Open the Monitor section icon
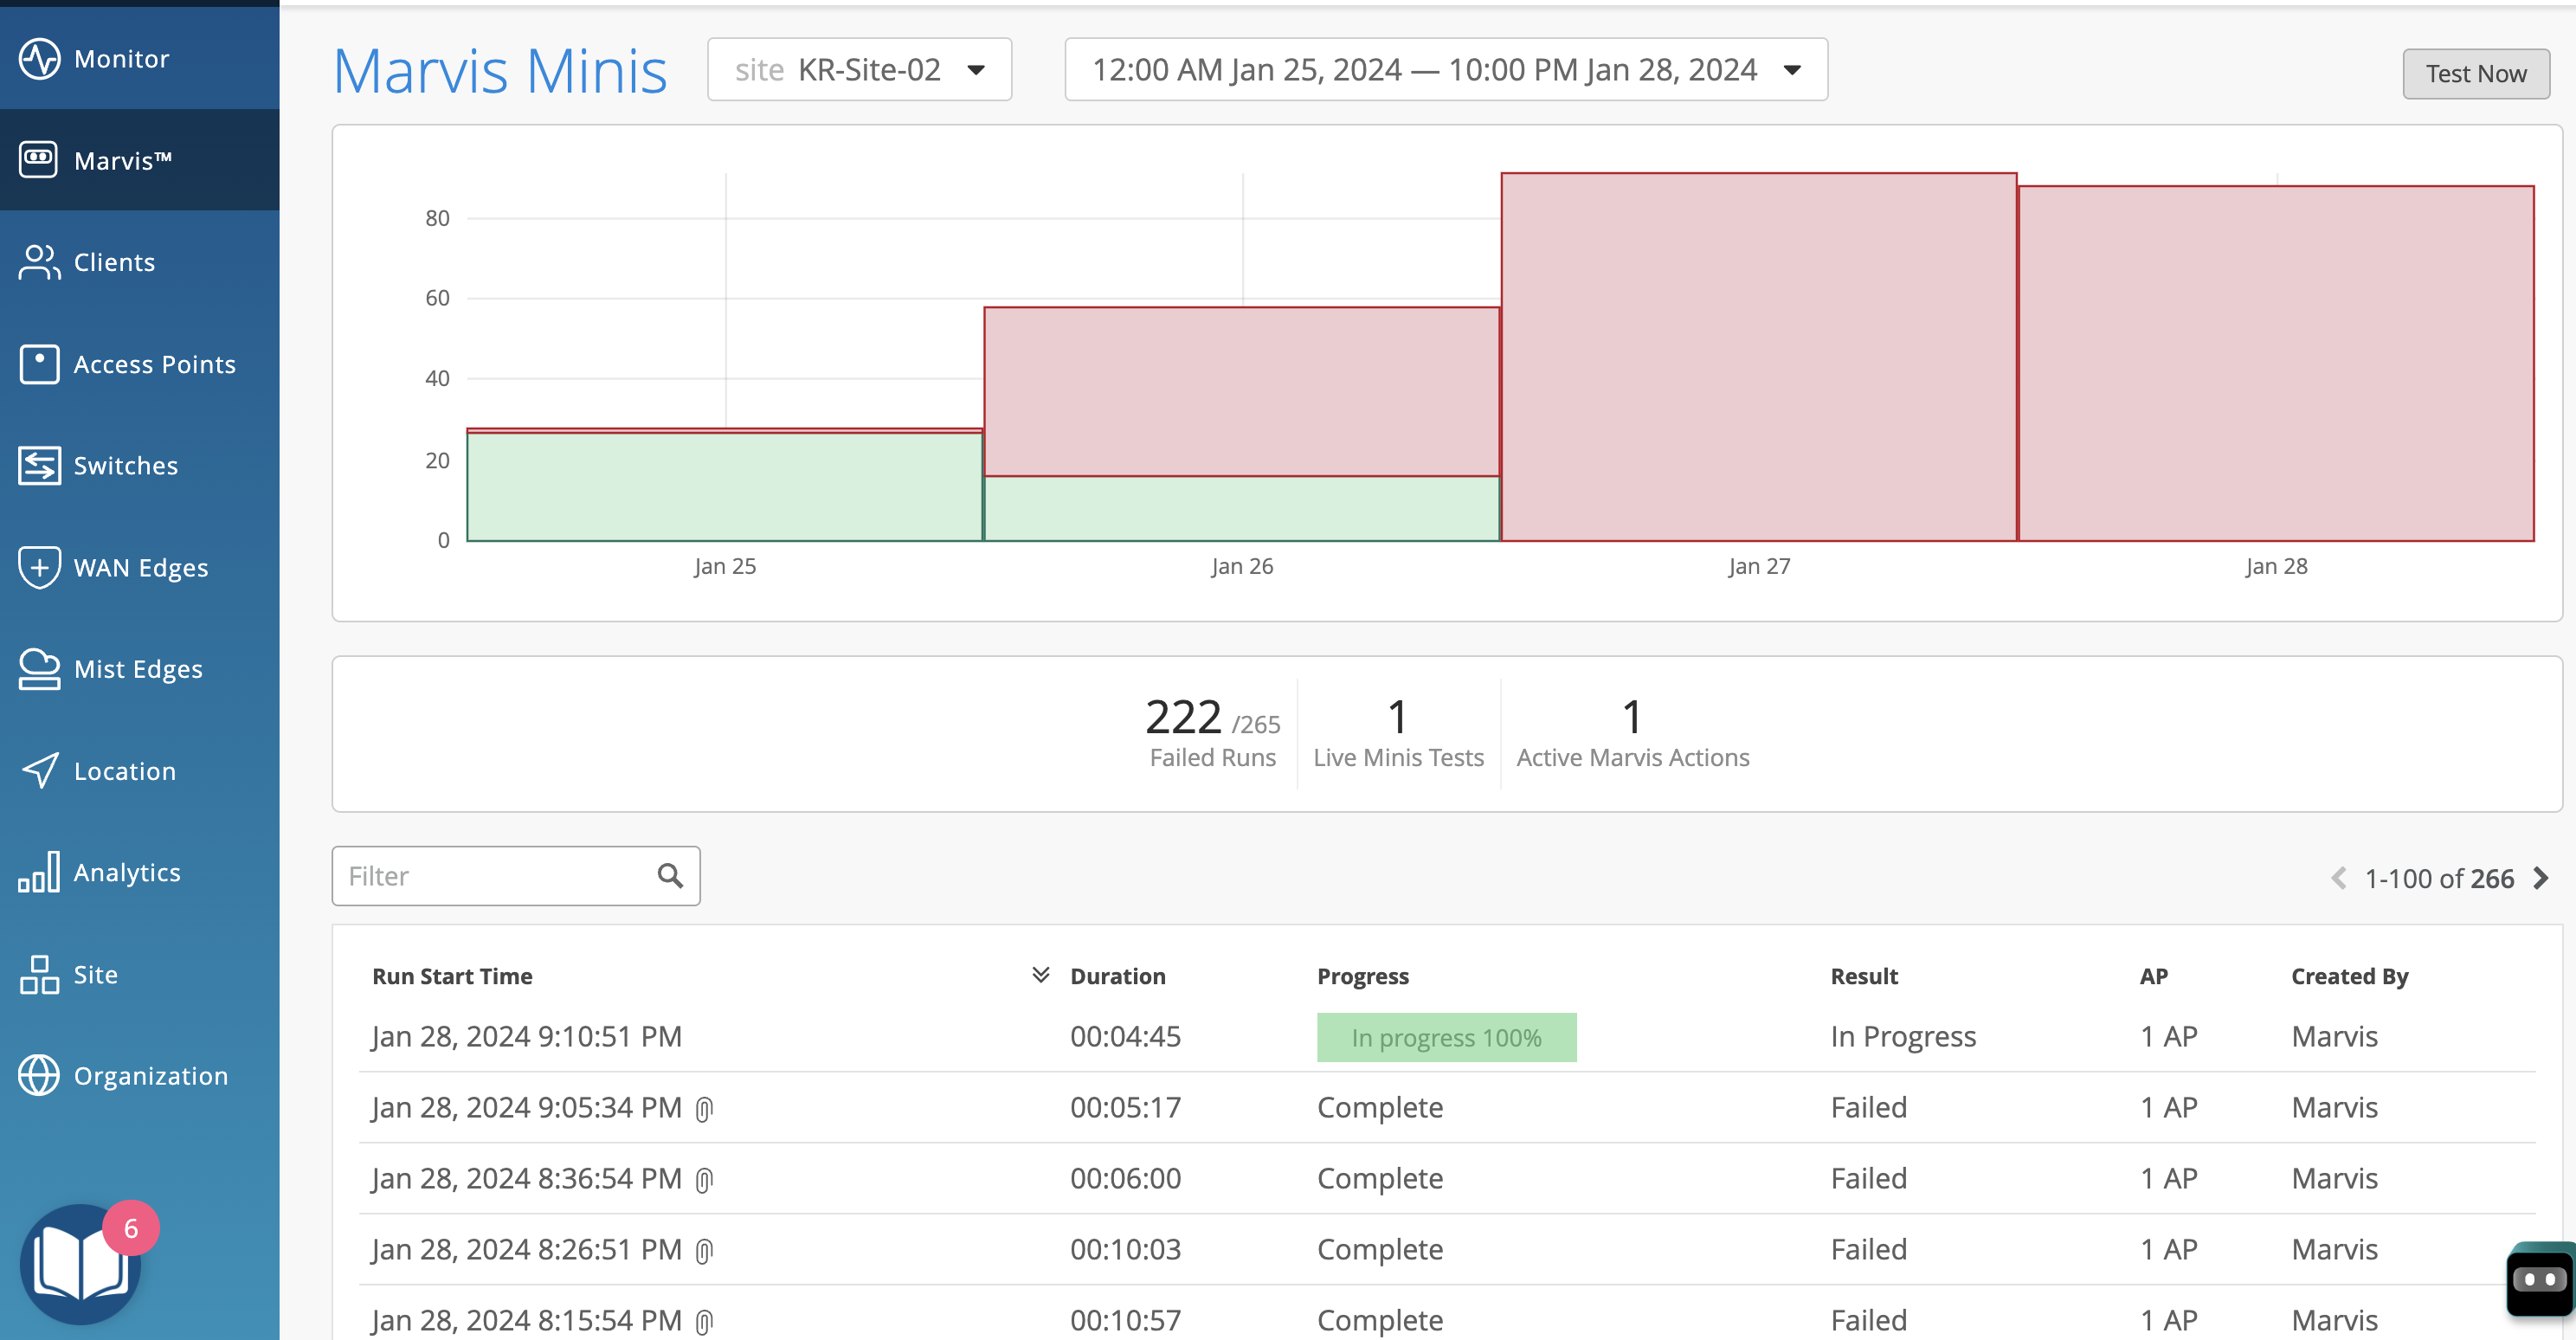 pyautogui.click(x=39, y=59)
